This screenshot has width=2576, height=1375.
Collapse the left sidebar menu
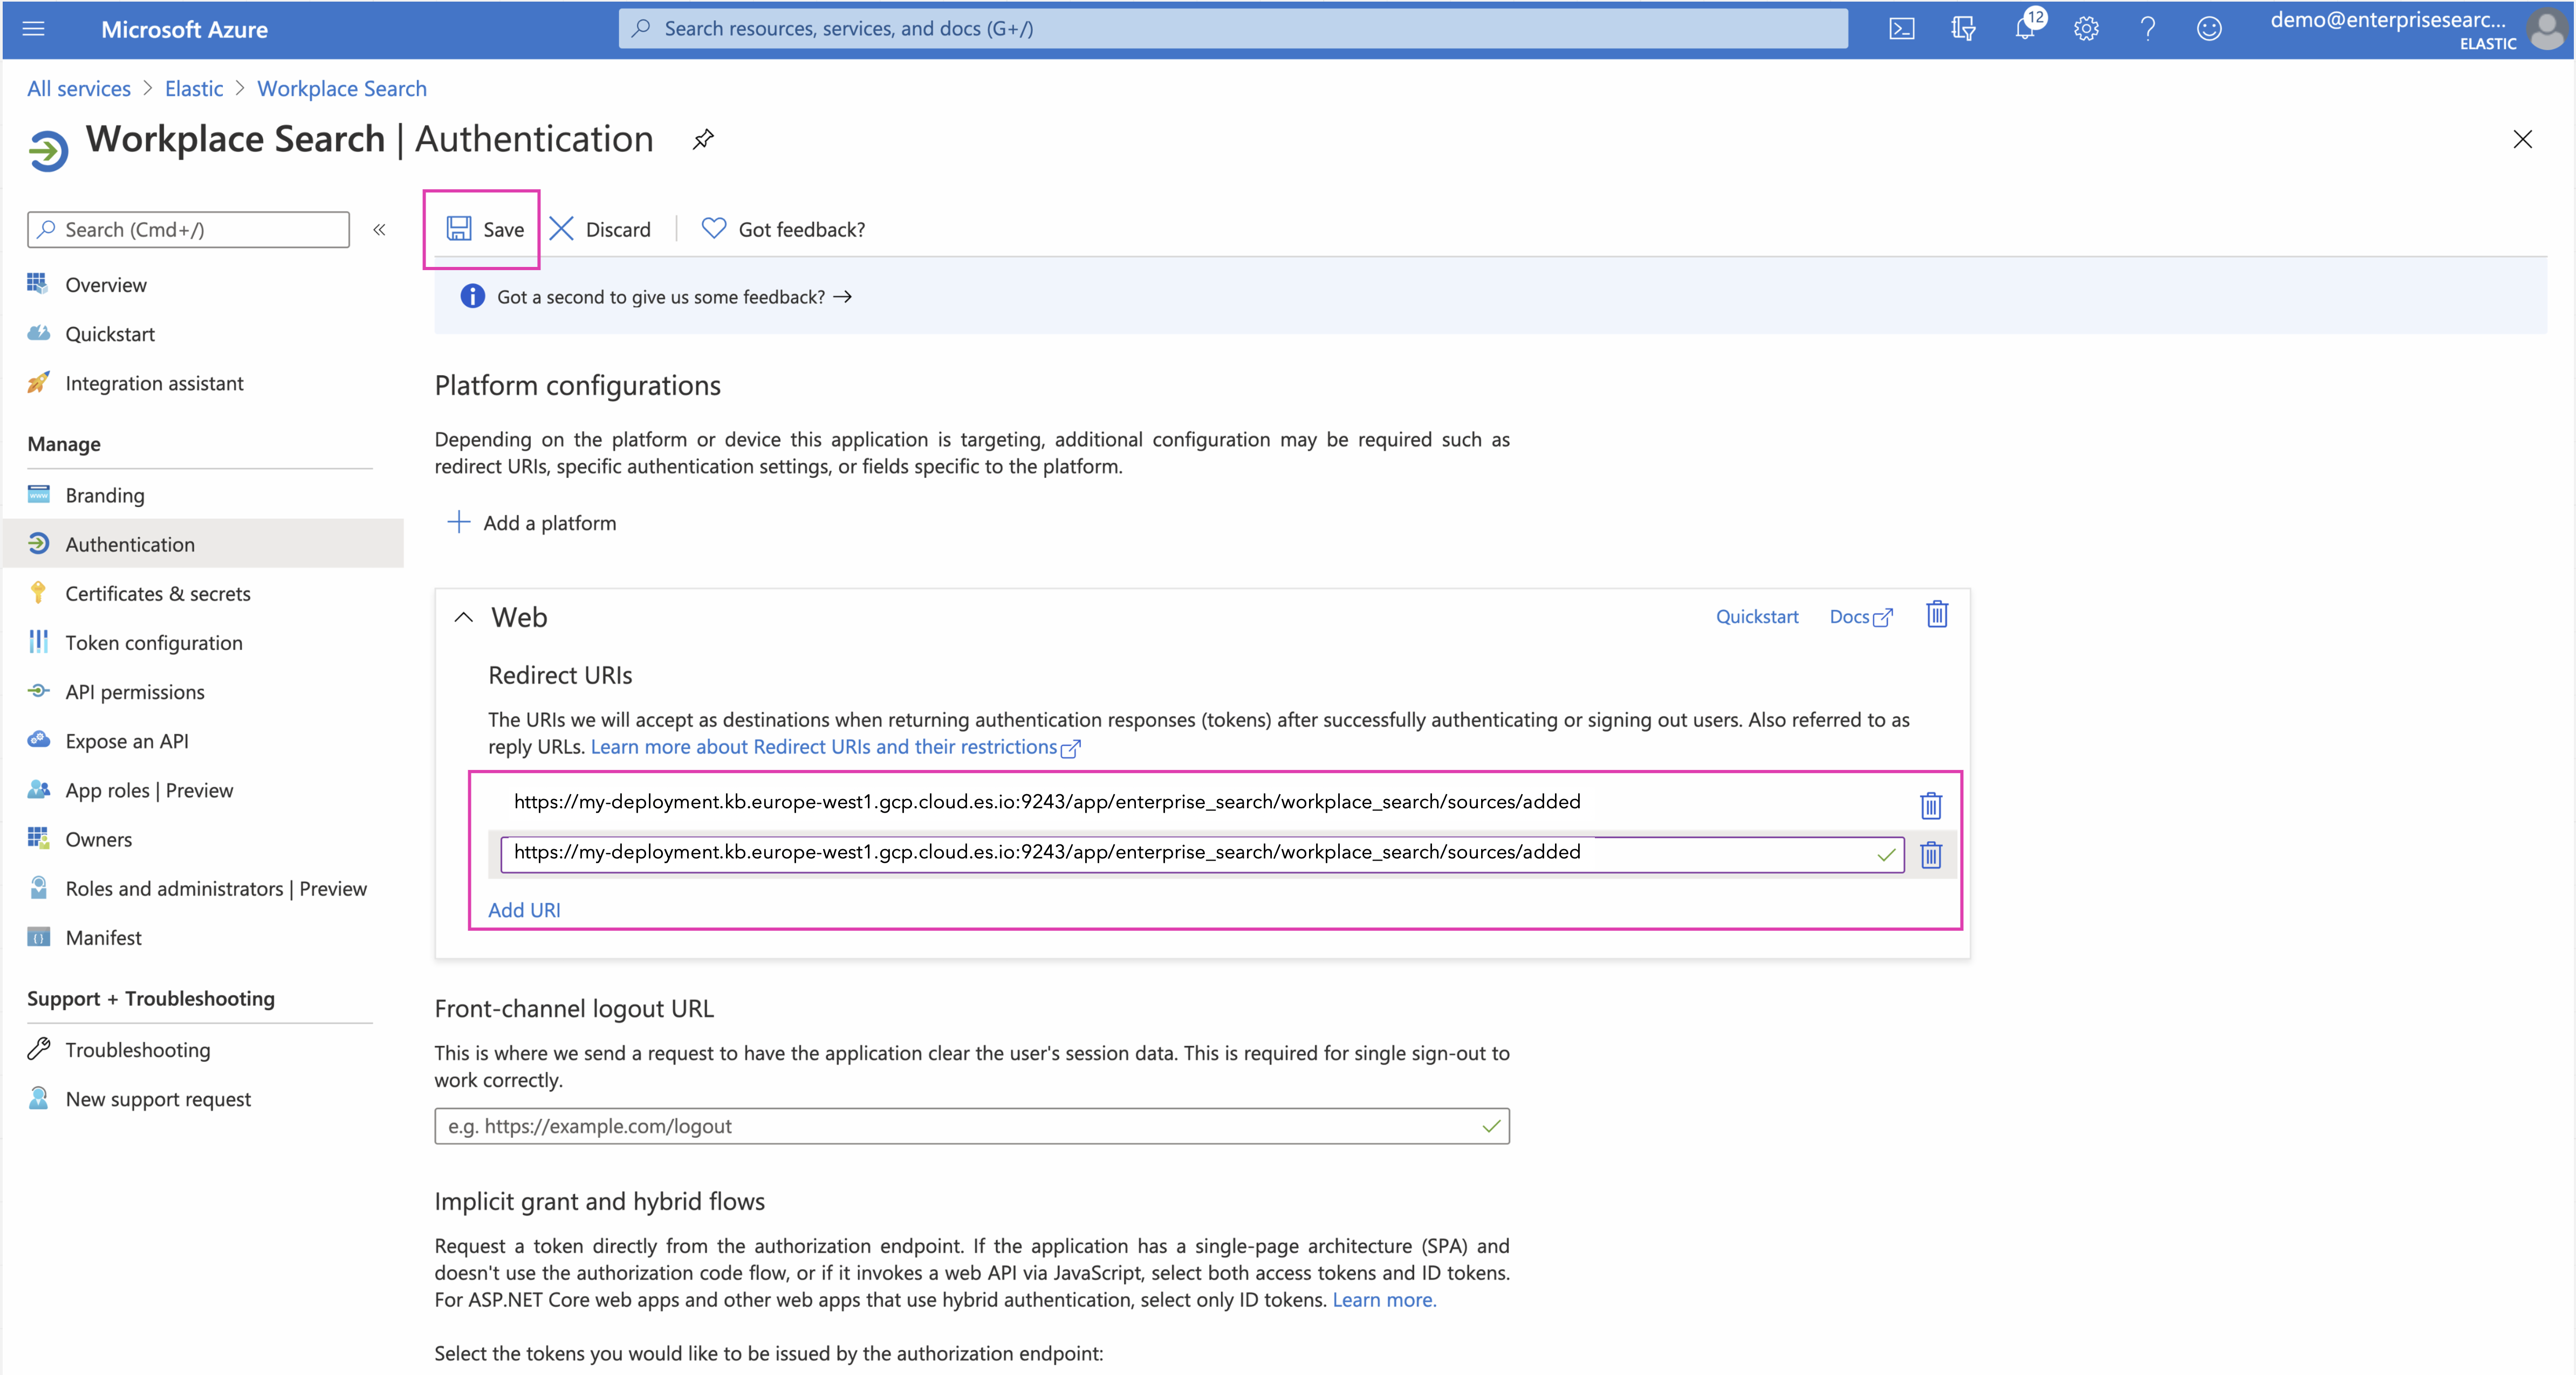click(379, 230)
